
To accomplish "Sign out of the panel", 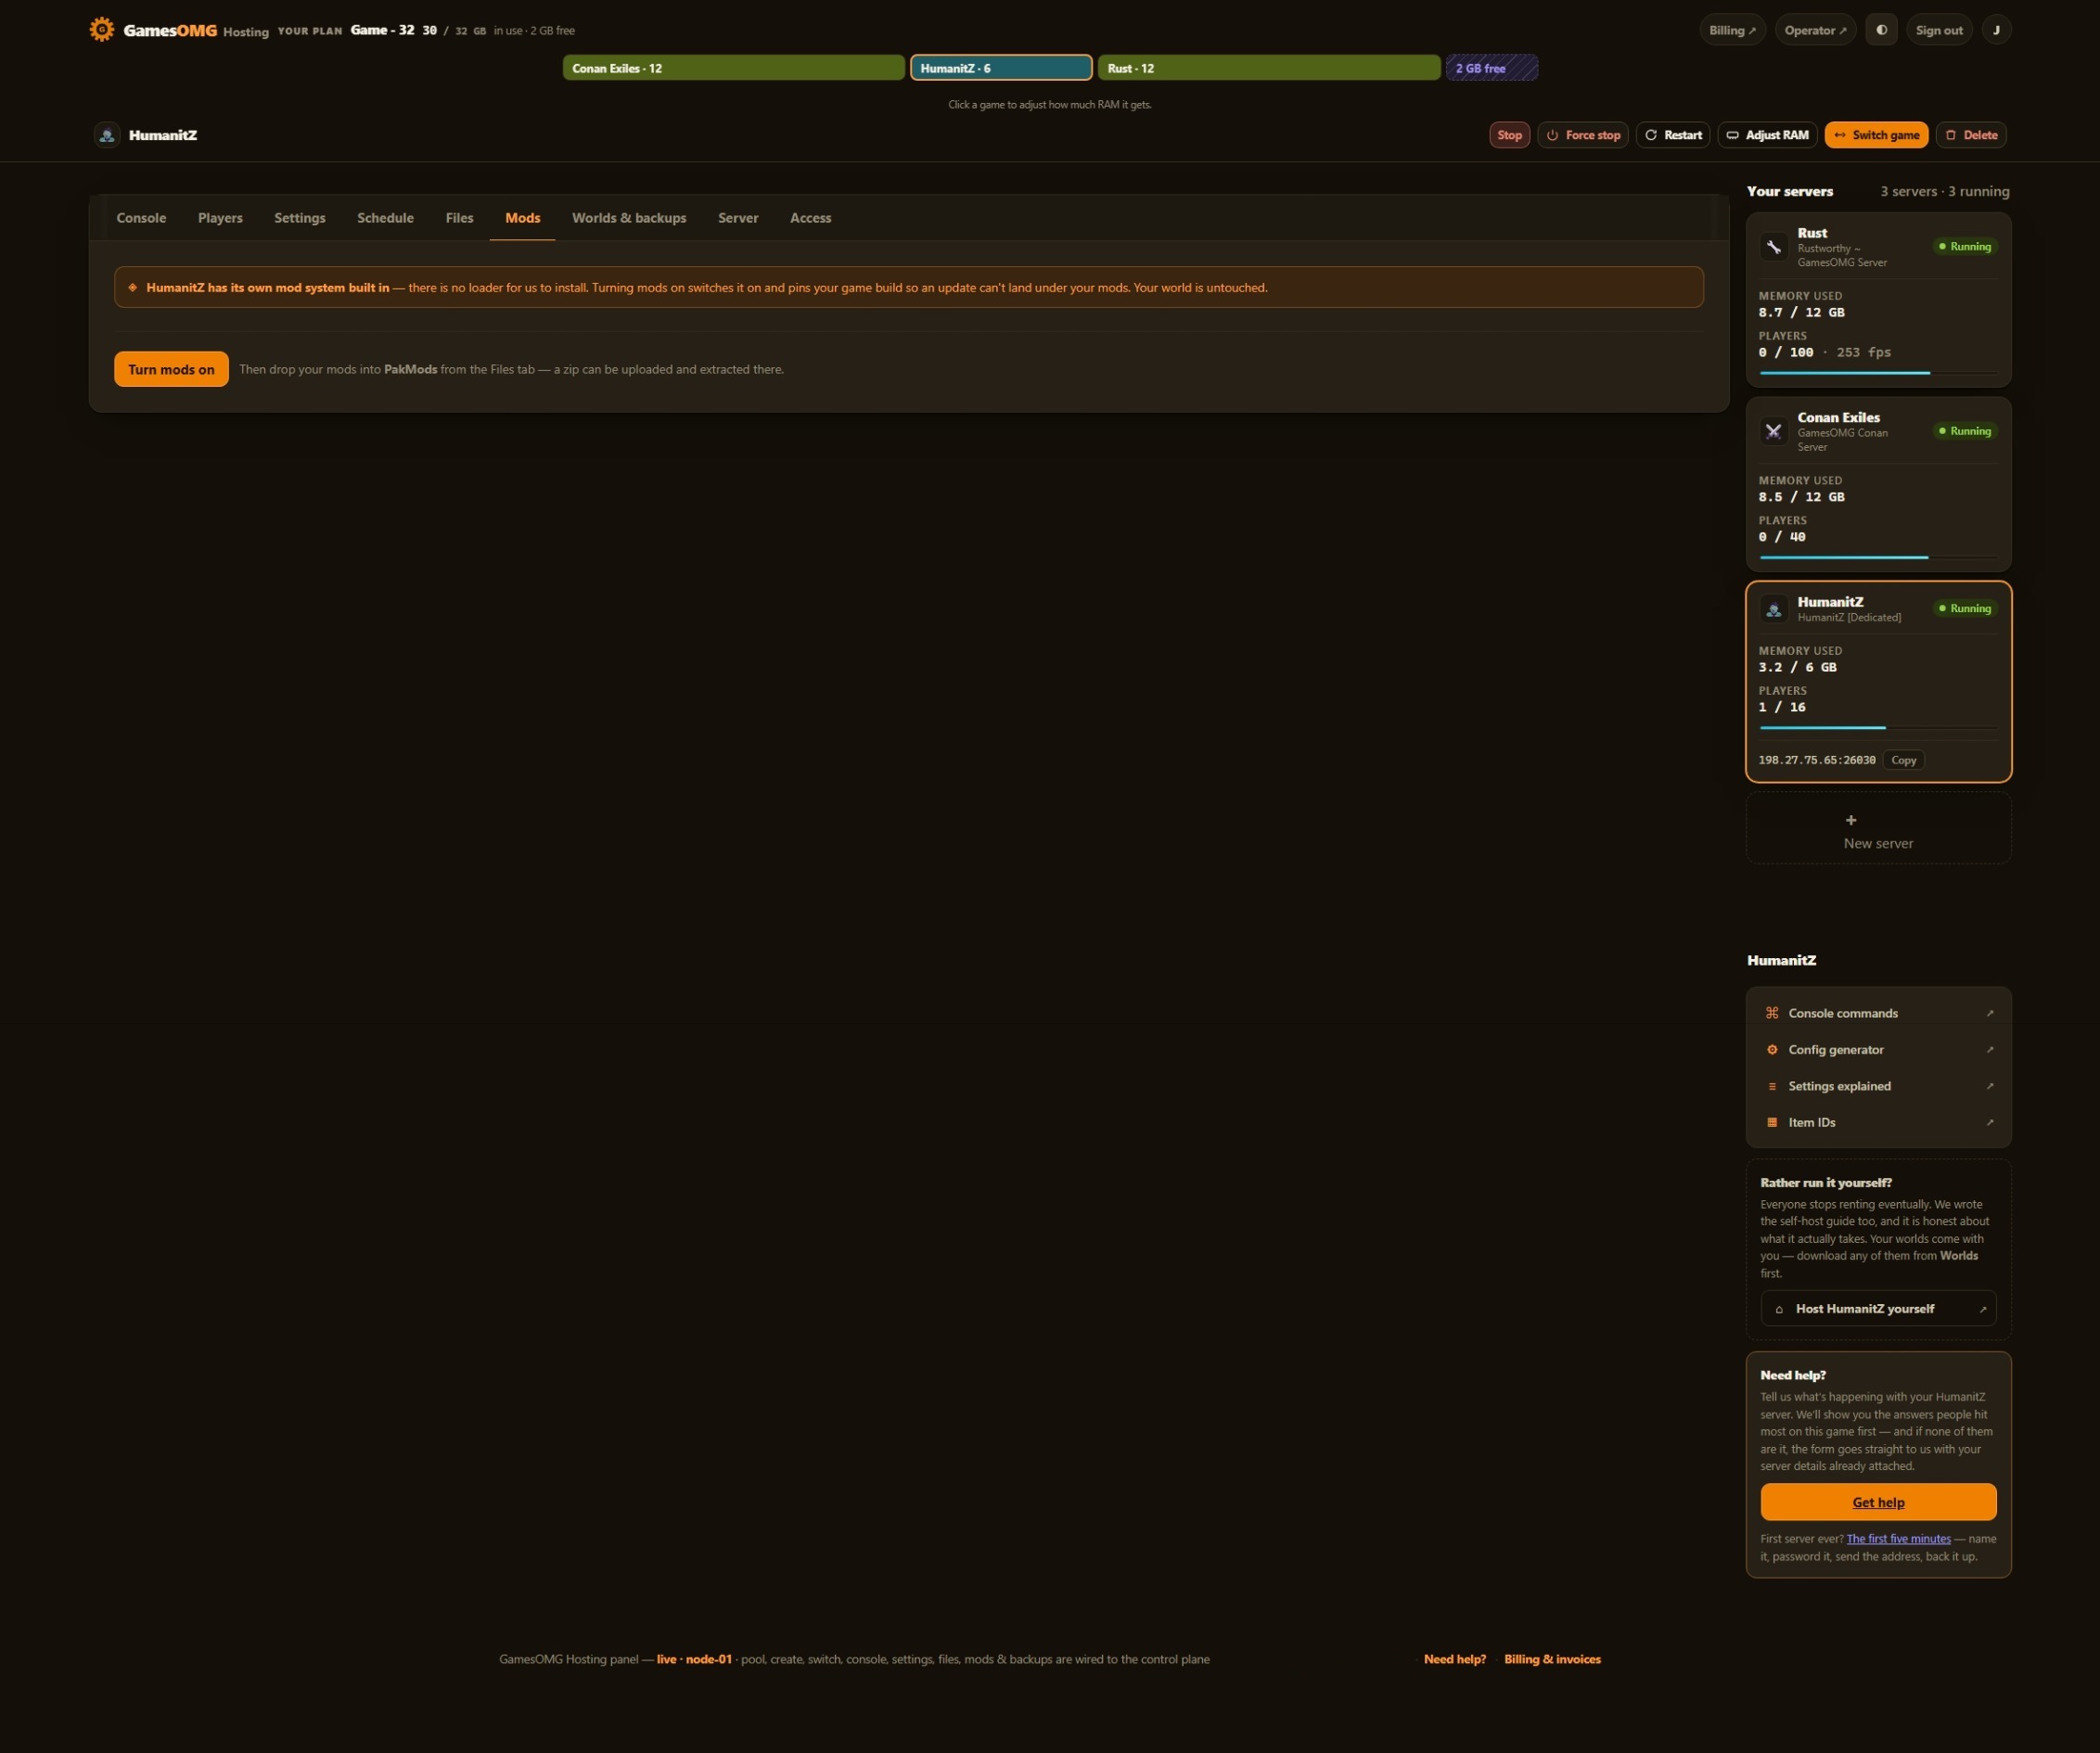I will click(1939, 30).
